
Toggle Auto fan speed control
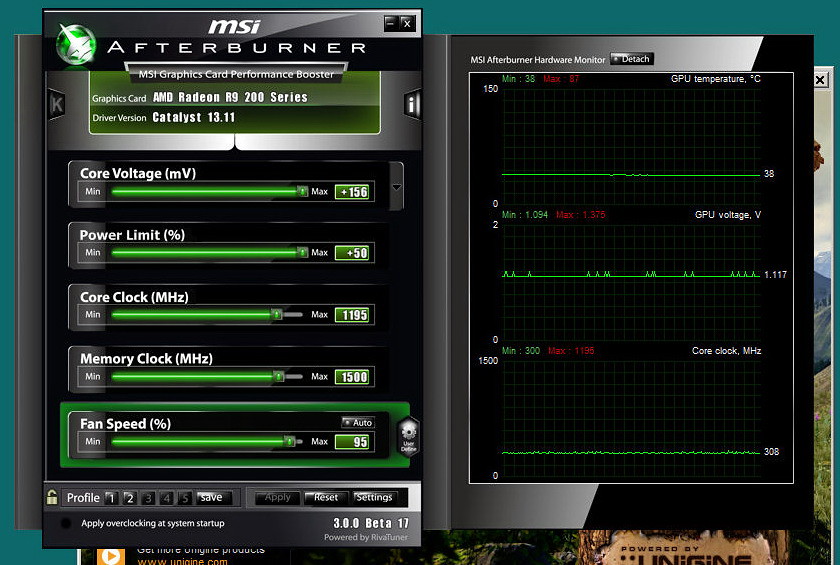(x=357, y=423)
